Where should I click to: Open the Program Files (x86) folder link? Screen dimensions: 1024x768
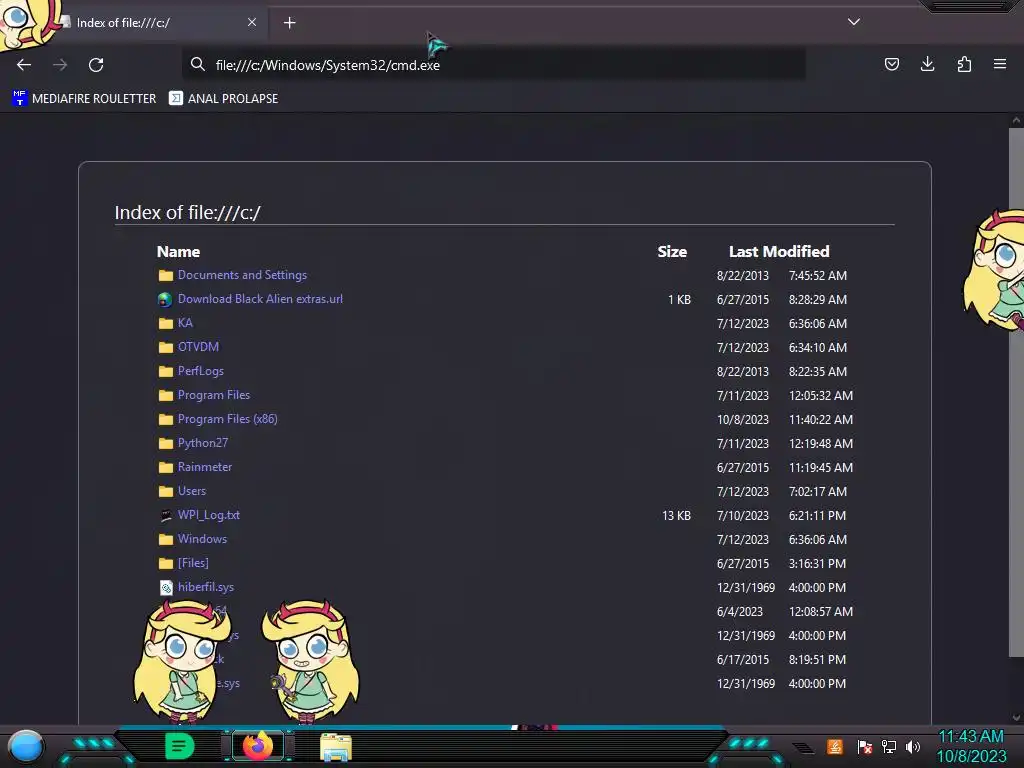(227, 419)
